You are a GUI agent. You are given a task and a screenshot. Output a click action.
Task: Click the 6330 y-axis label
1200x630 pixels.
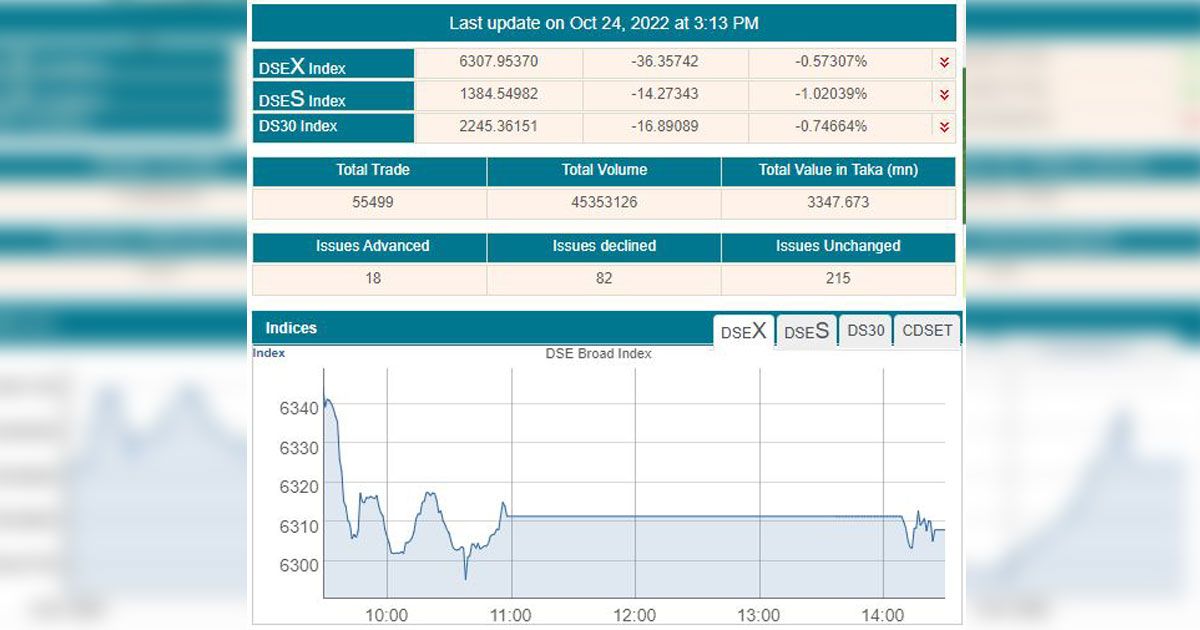(x=298, y=447)
